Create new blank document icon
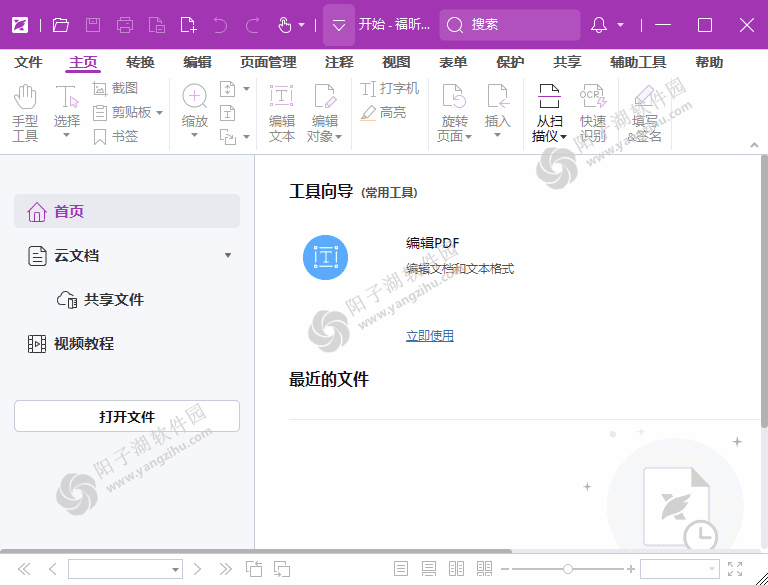This screenshot has width=768, height=585. tap(189, 24)
